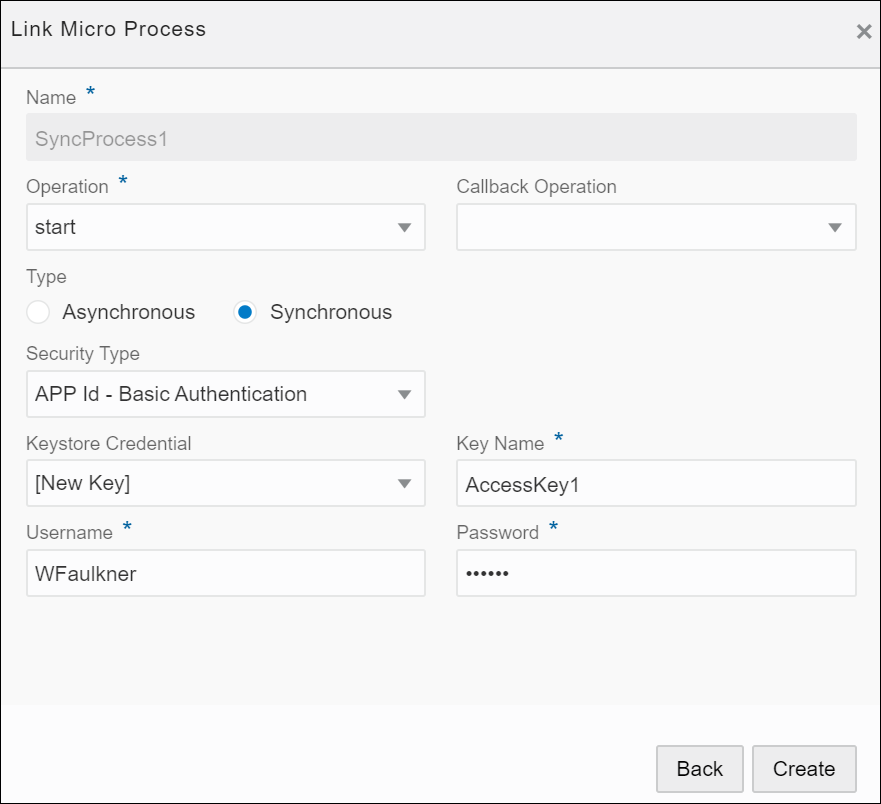The height and width of the screenshot is (804, 881).
Task: Click the Back button
Action: 699,769
